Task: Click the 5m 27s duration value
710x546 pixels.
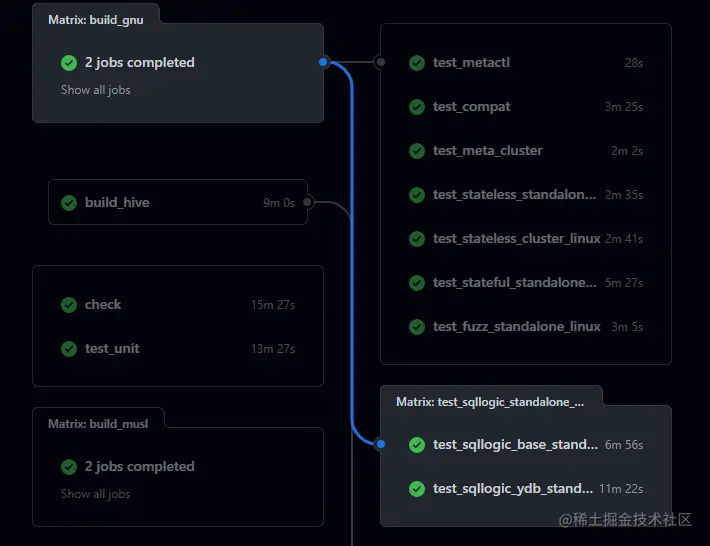Action: [x=624, y=283]
